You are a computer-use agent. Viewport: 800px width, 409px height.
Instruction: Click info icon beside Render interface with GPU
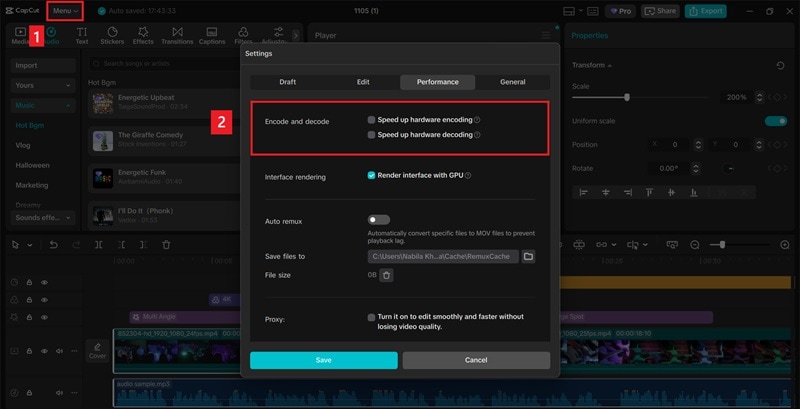point(468,175)
